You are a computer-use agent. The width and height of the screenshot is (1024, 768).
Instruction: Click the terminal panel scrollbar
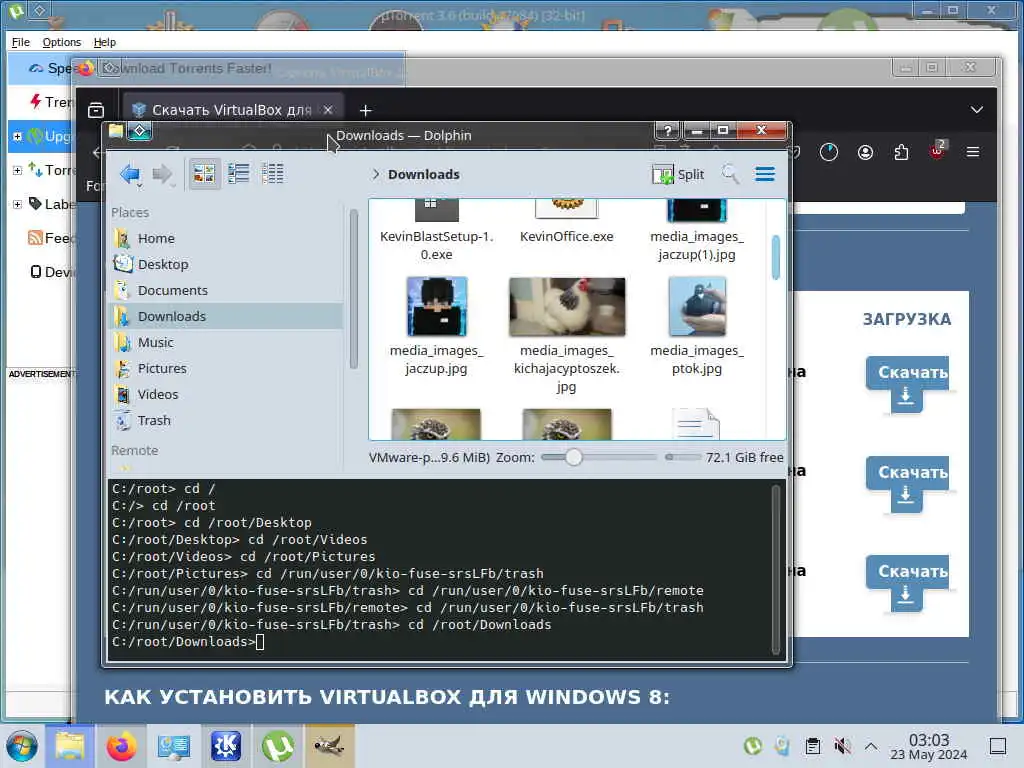(x=776, y=569)
